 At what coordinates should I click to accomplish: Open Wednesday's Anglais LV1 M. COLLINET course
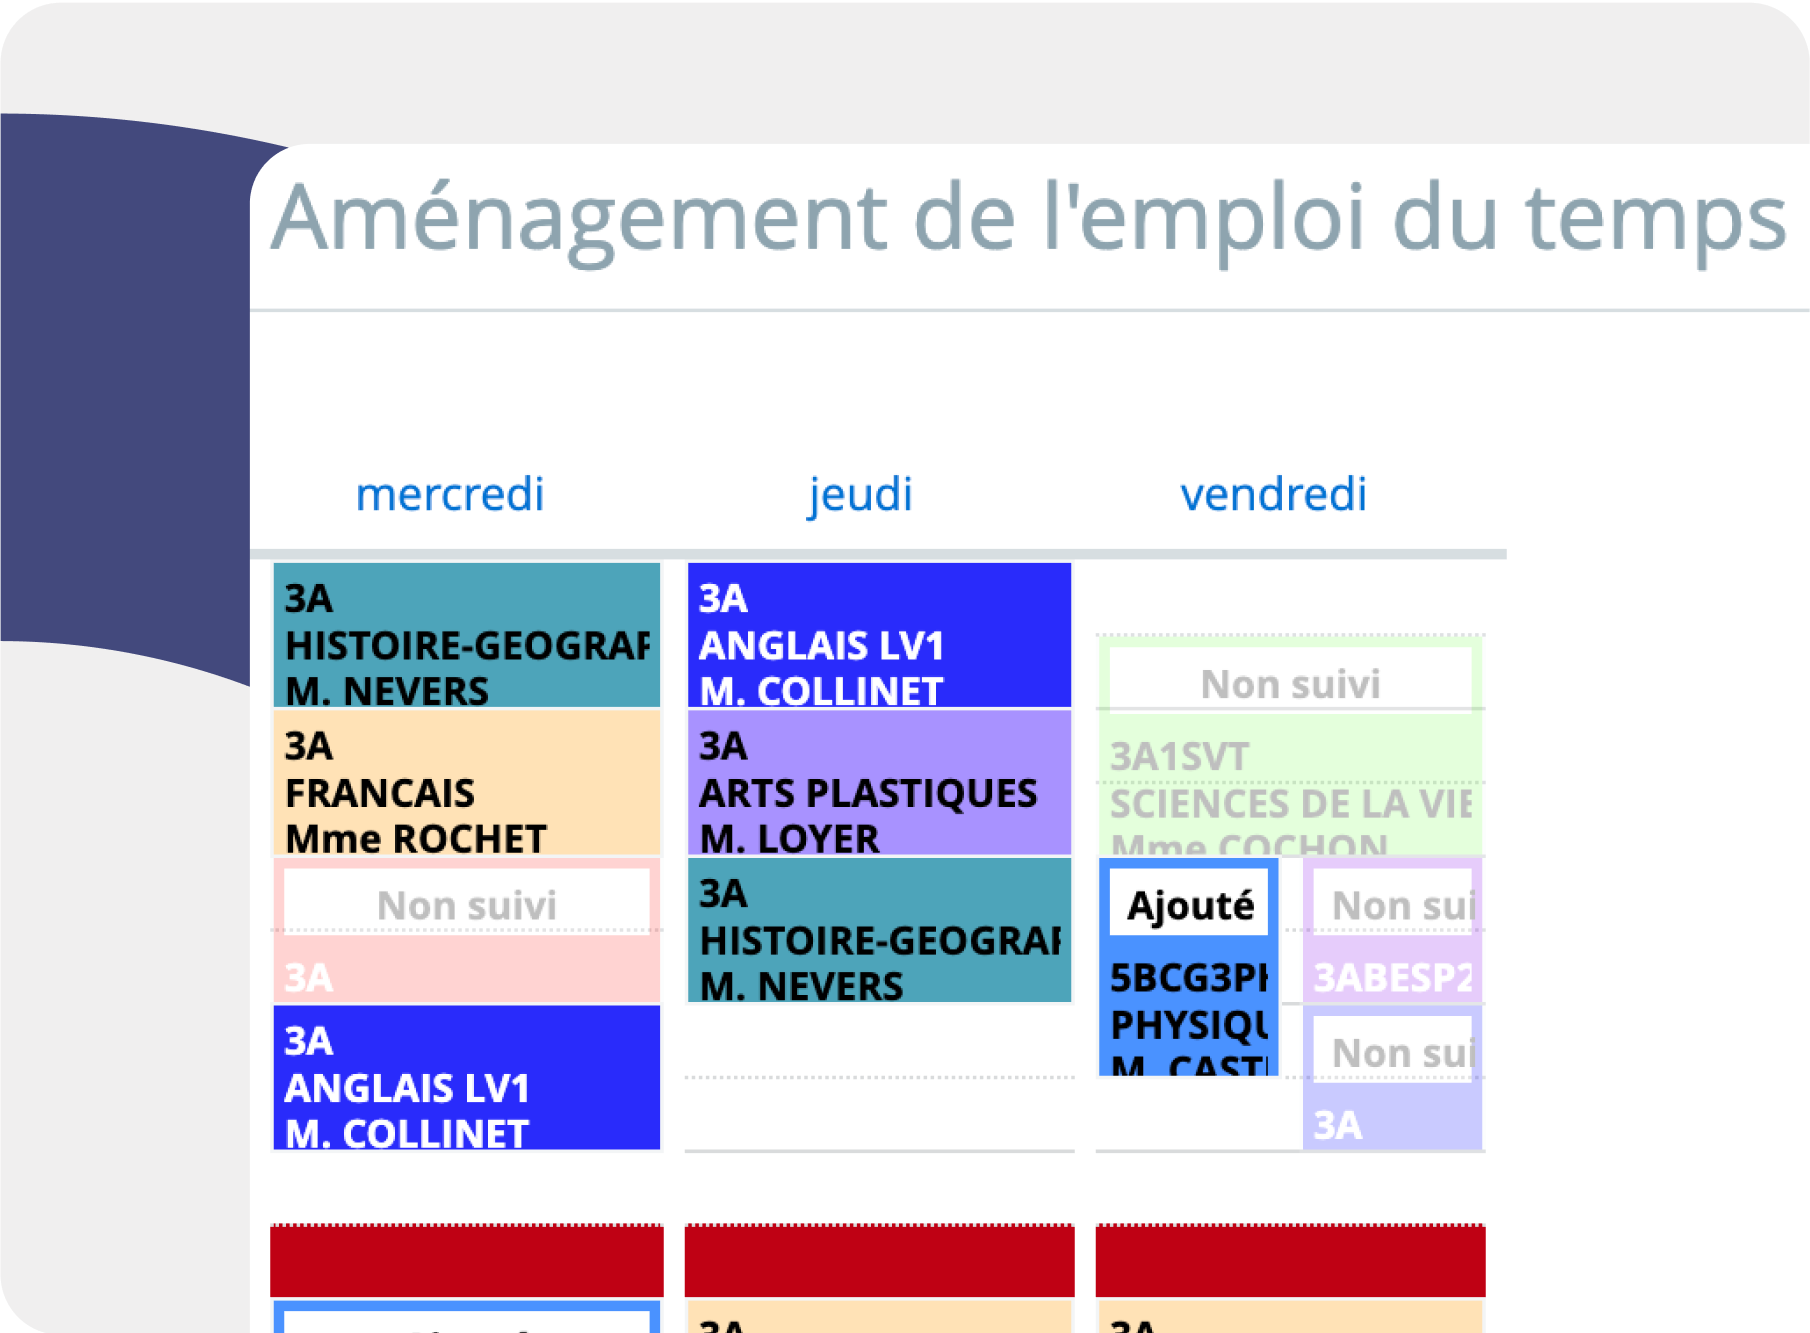coord(467,1078)
